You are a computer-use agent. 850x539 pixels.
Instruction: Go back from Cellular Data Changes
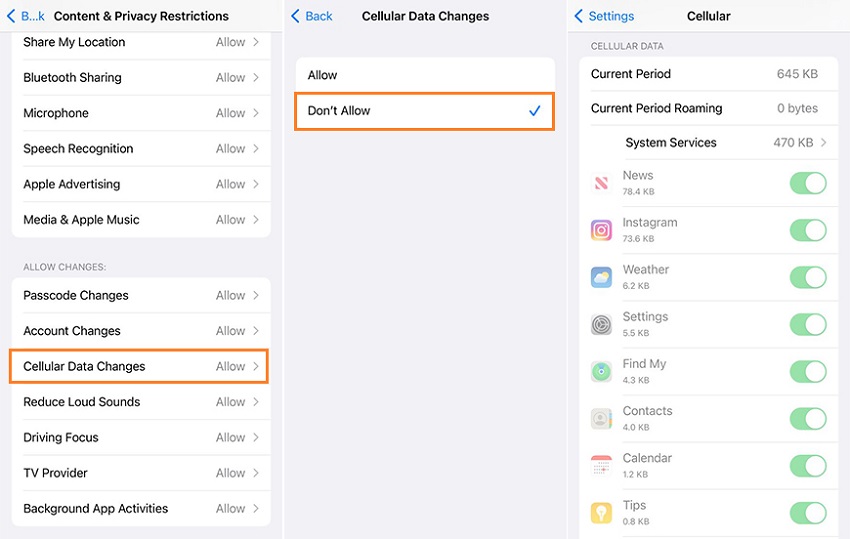tap(312, 16)
